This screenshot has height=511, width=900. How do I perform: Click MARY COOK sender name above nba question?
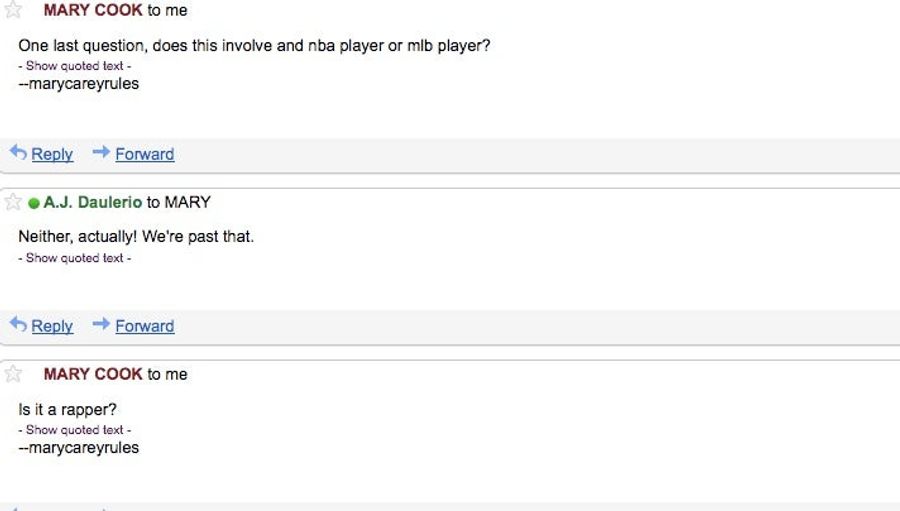click(x=93, y=10)
